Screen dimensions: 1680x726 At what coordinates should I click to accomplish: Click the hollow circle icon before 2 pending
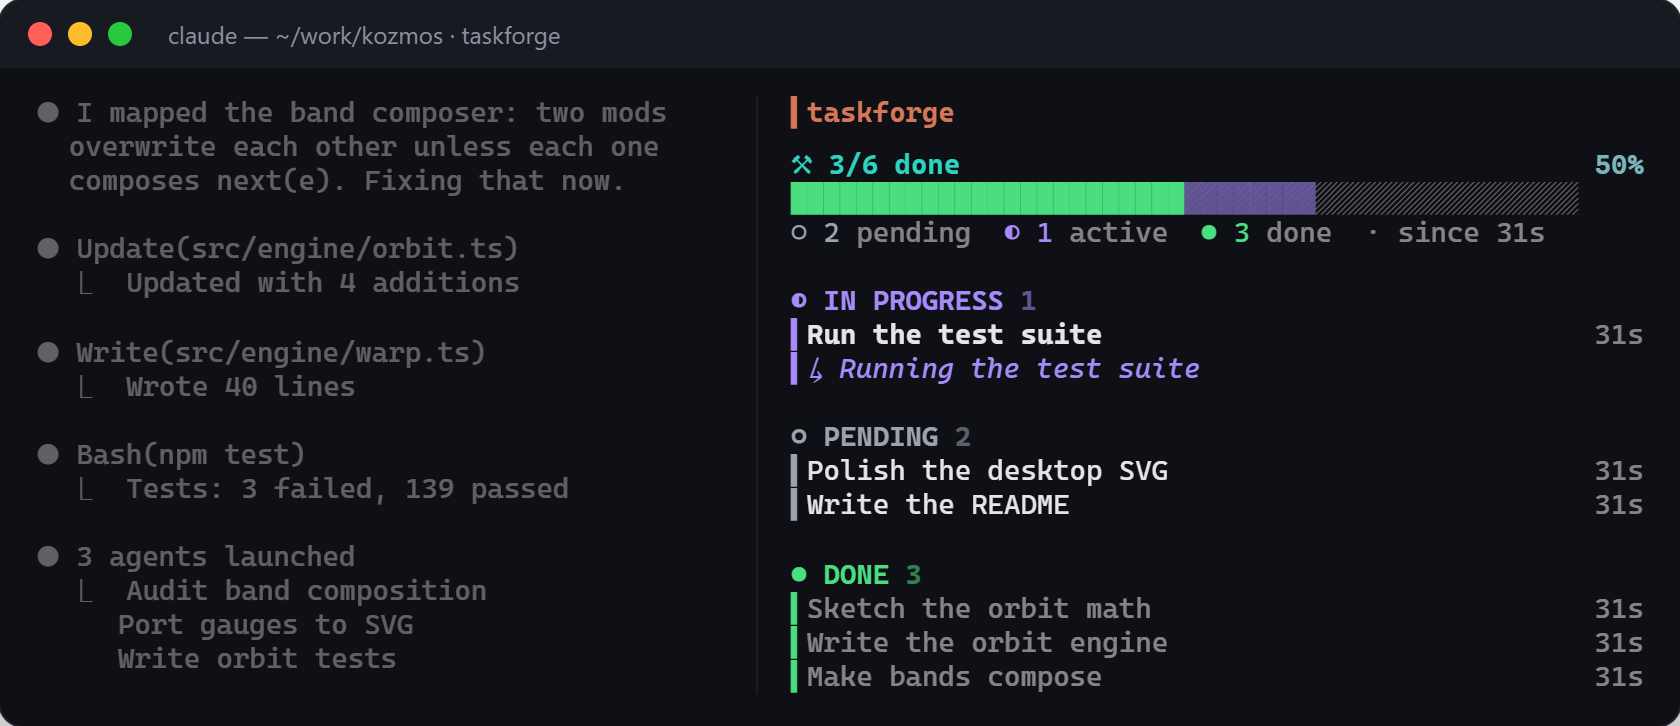coord(799,233)
